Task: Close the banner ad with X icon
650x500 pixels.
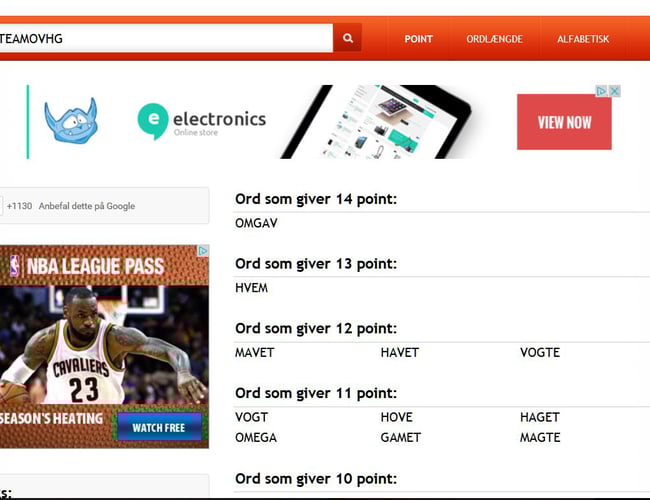Action: tap(615, 91)
